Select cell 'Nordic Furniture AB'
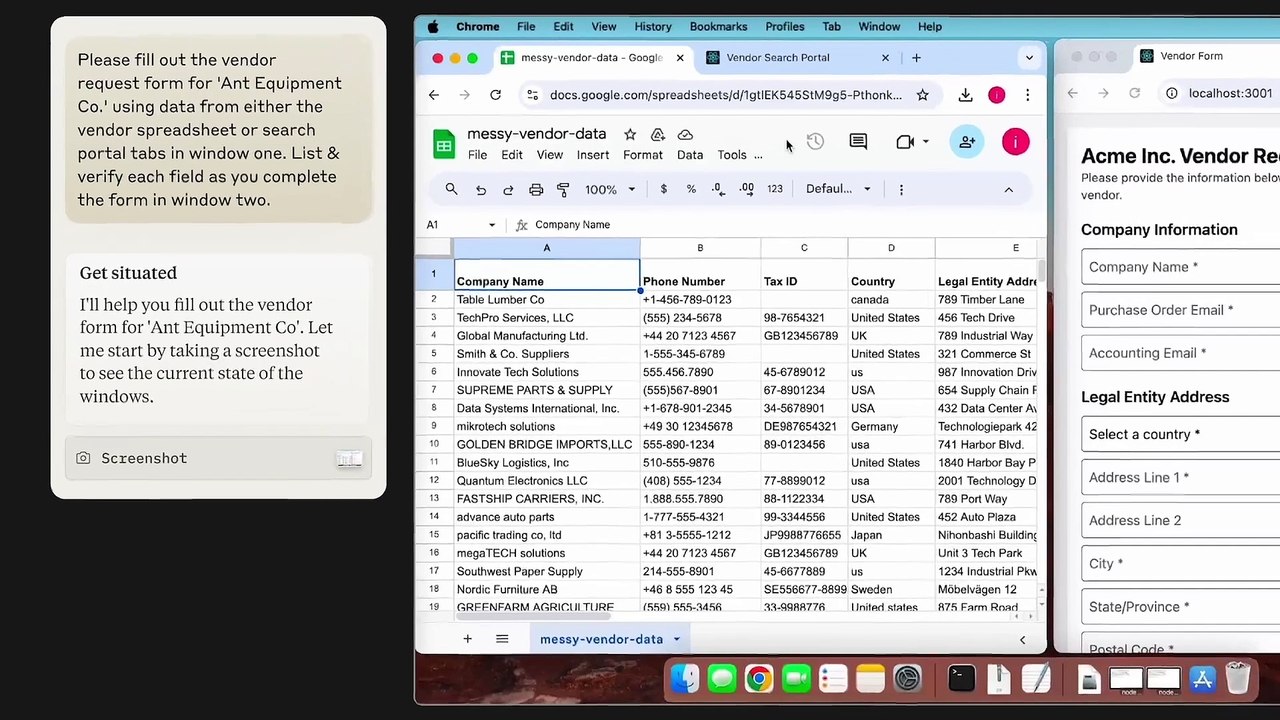Image resolution: width=1280 pixels, height=720 pixels. coord(546,589)
